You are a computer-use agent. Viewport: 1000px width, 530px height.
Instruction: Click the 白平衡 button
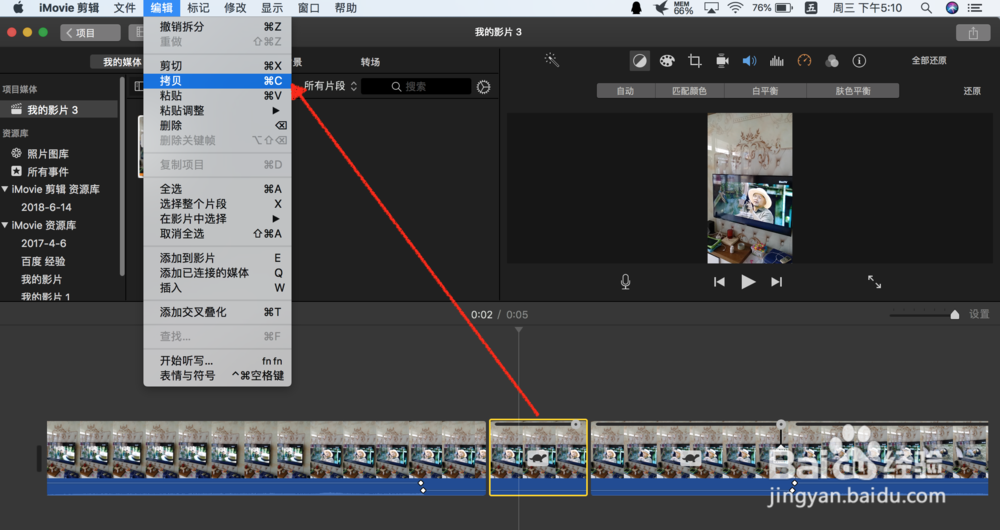coord(765,91)
